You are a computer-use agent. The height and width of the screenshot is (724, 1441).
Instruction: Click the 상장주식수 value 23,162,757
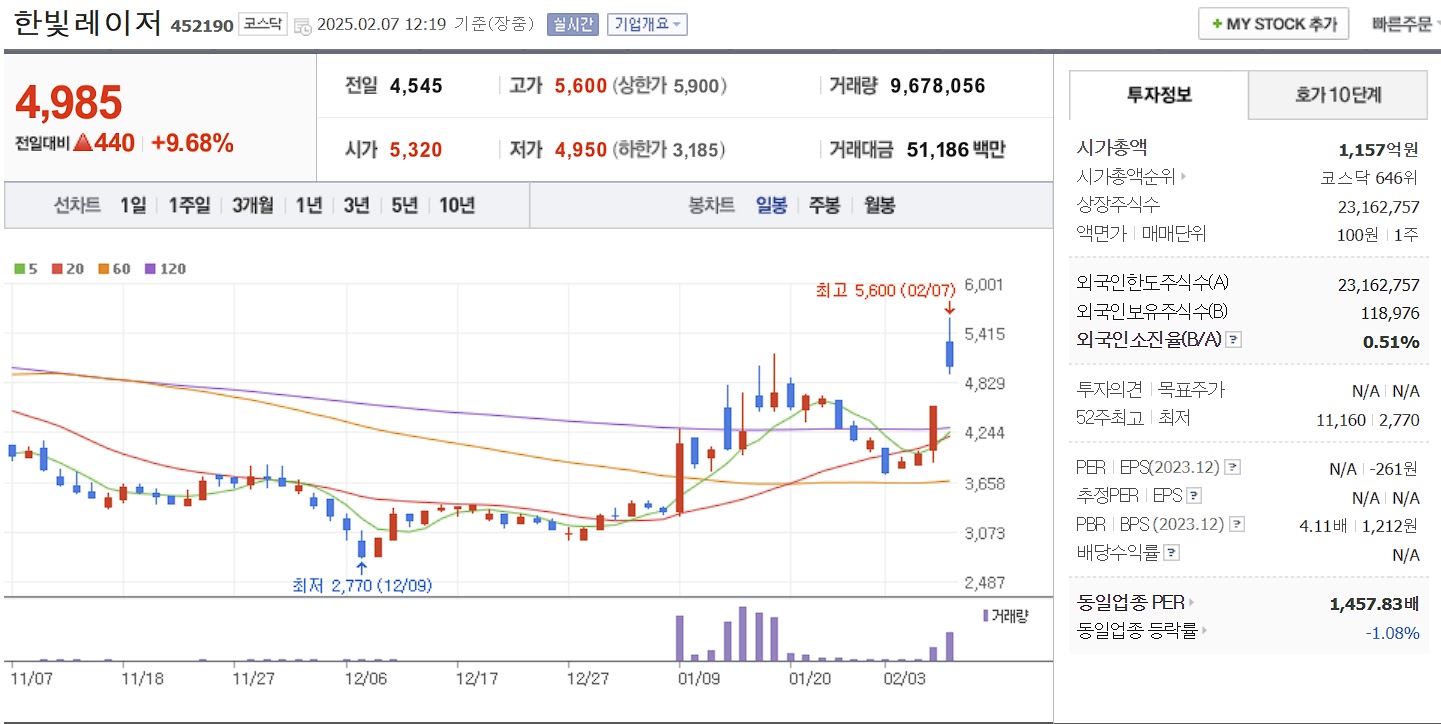(x=1378, y=206)
